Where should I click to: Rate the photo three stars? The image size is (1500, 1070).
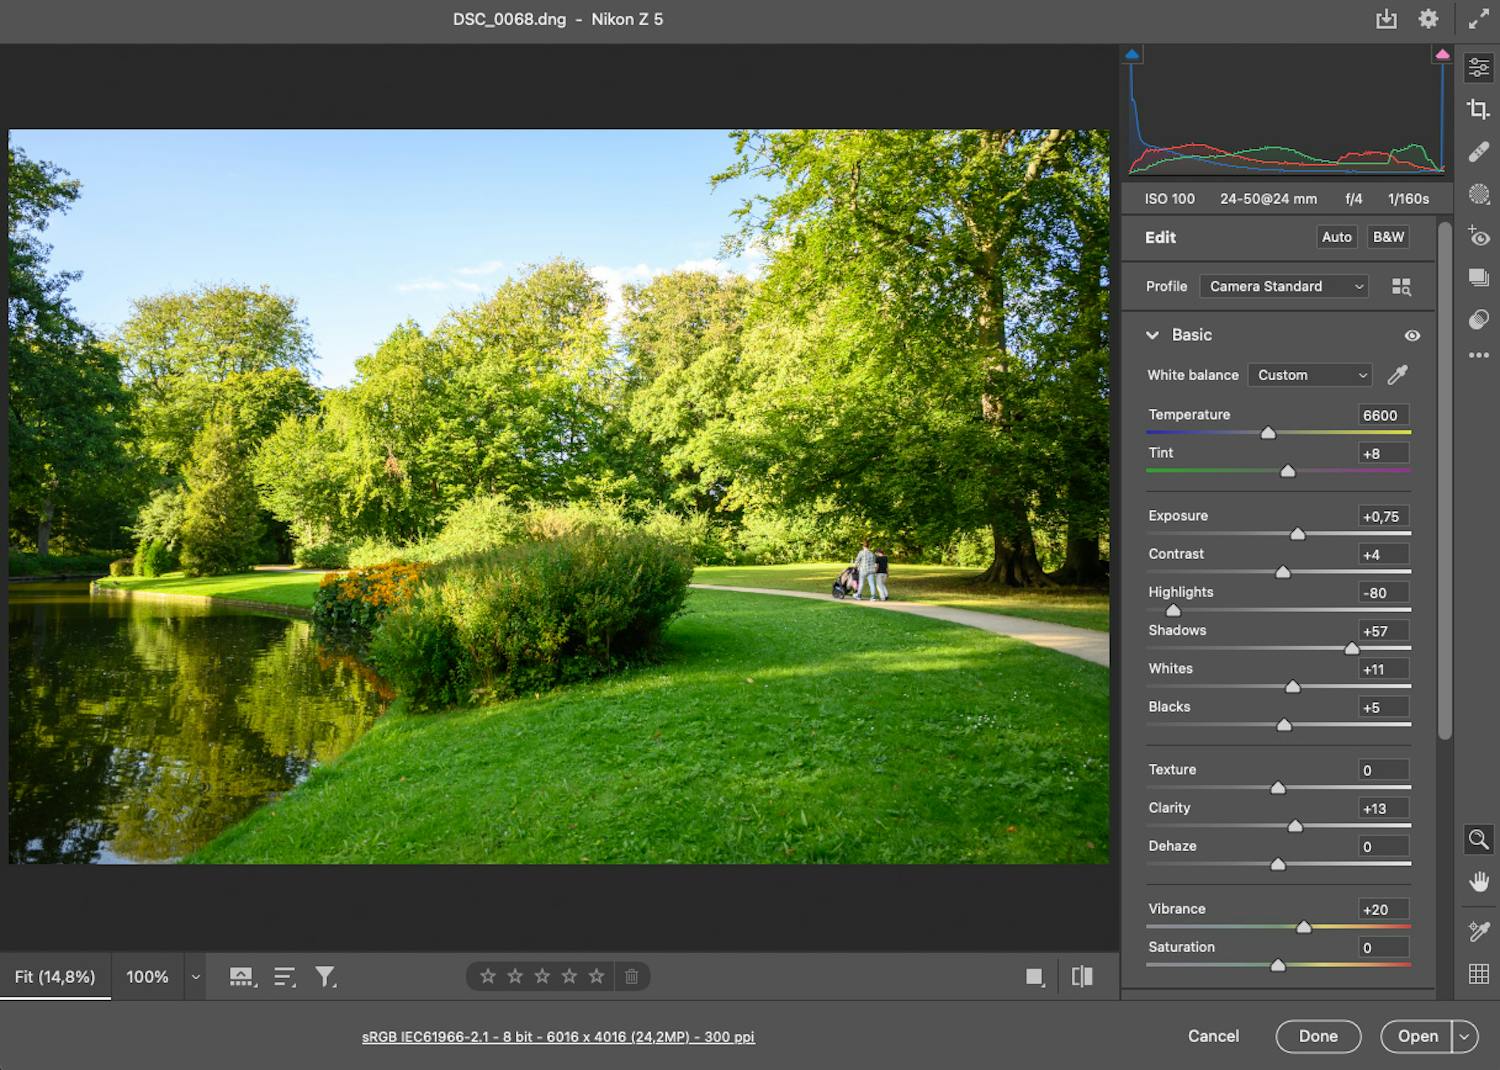point(542,975)
